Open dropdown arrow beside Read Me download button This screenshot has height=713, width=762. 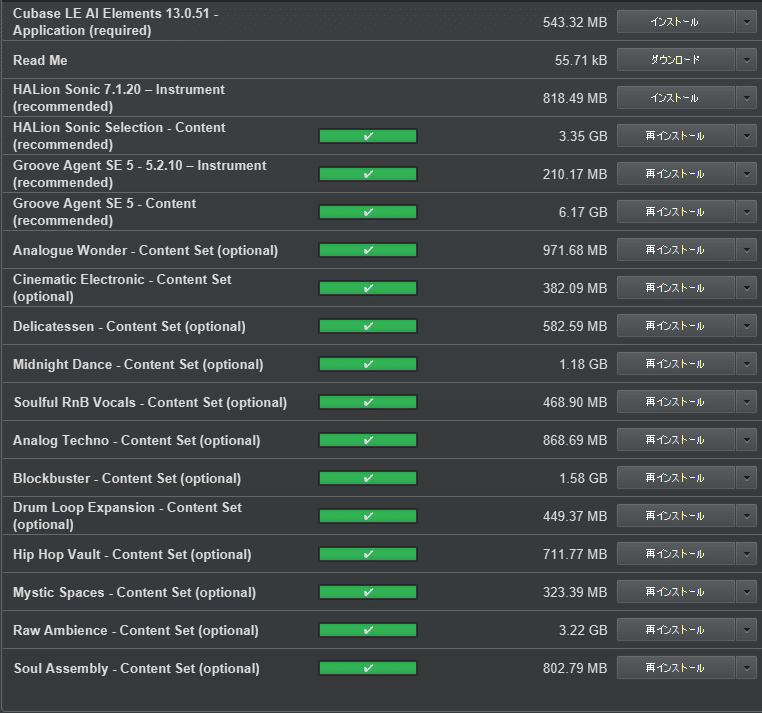(746, 60)
